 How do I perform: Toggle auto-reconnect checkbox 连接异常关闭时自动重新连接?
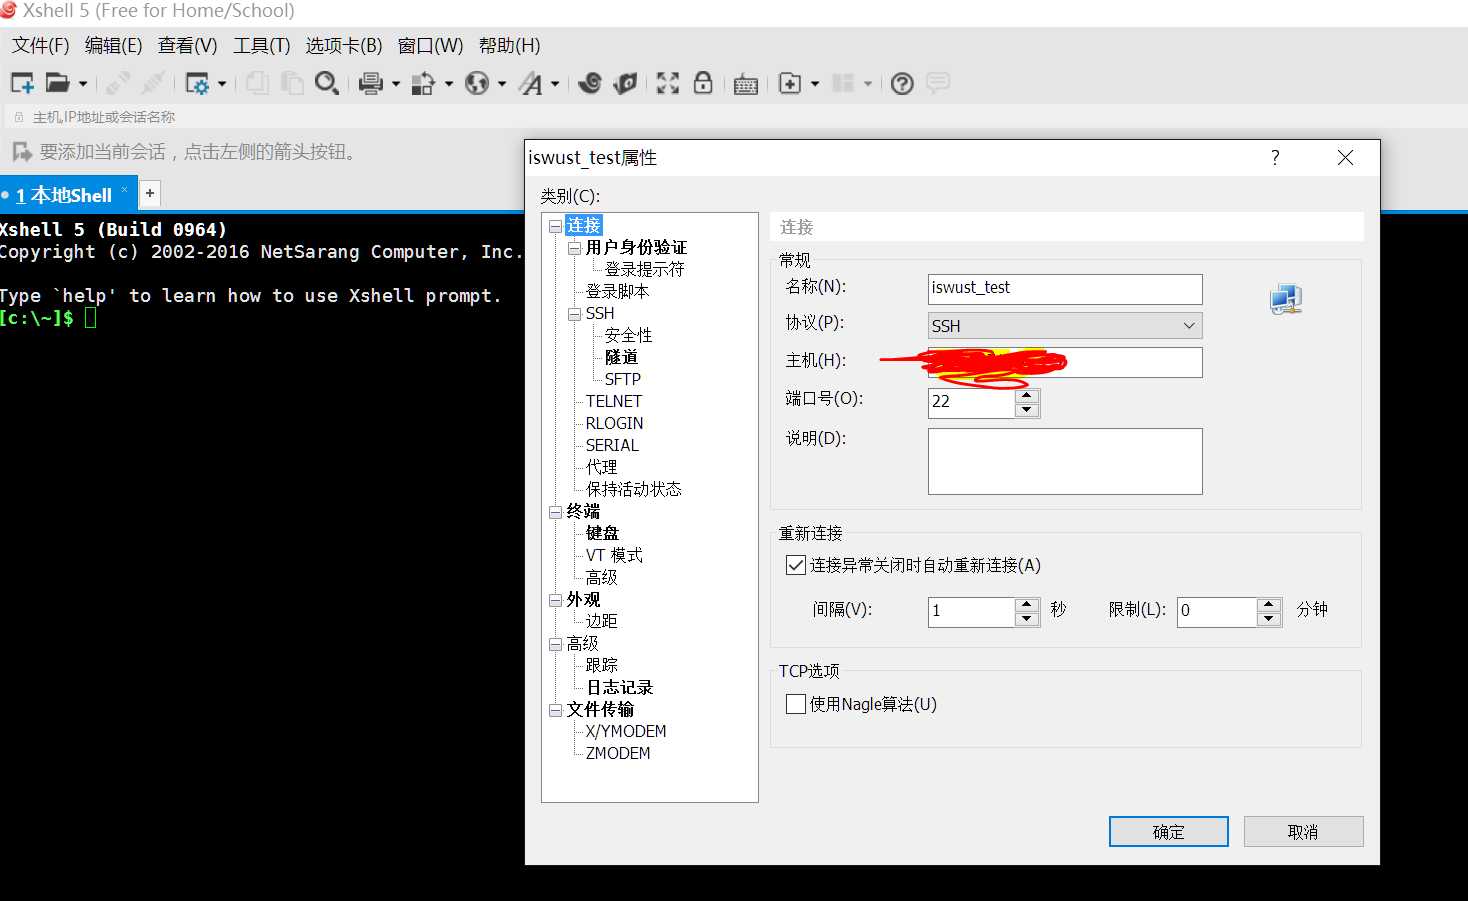796,565
